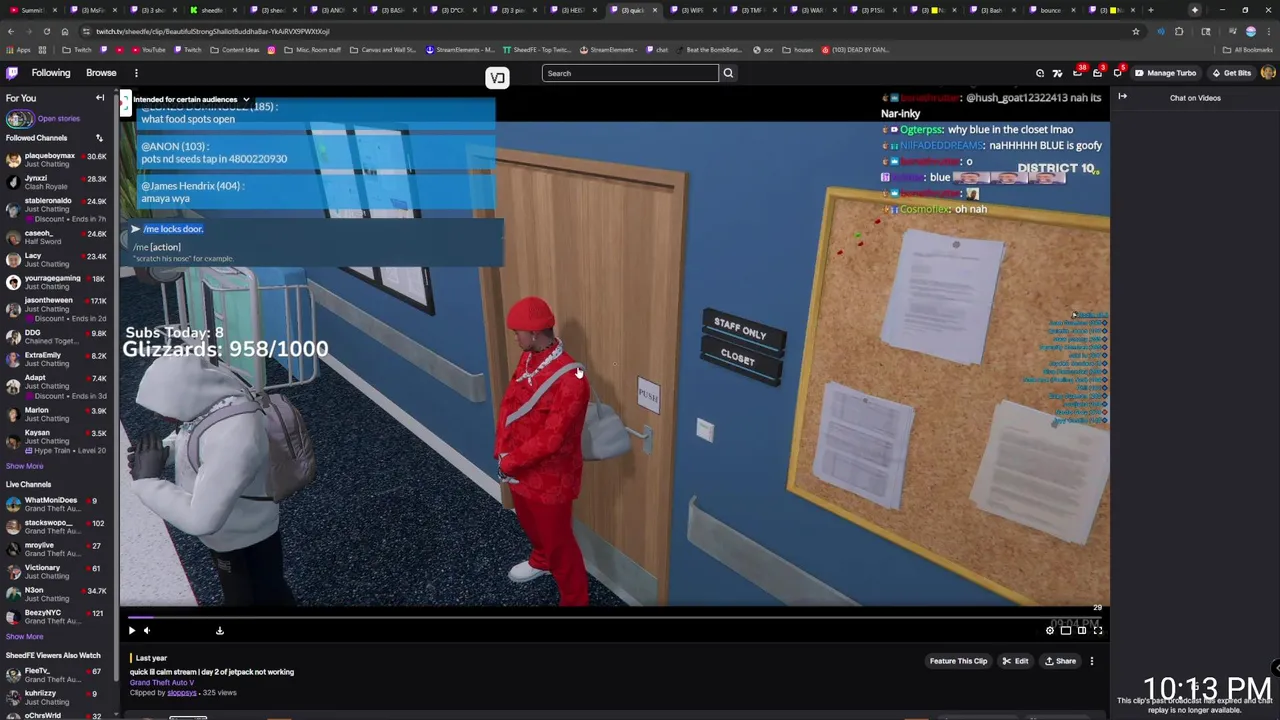Open WhatMoonDoes live channel
This screenshot has width=1280, height=720.
[x=57, y=504]
